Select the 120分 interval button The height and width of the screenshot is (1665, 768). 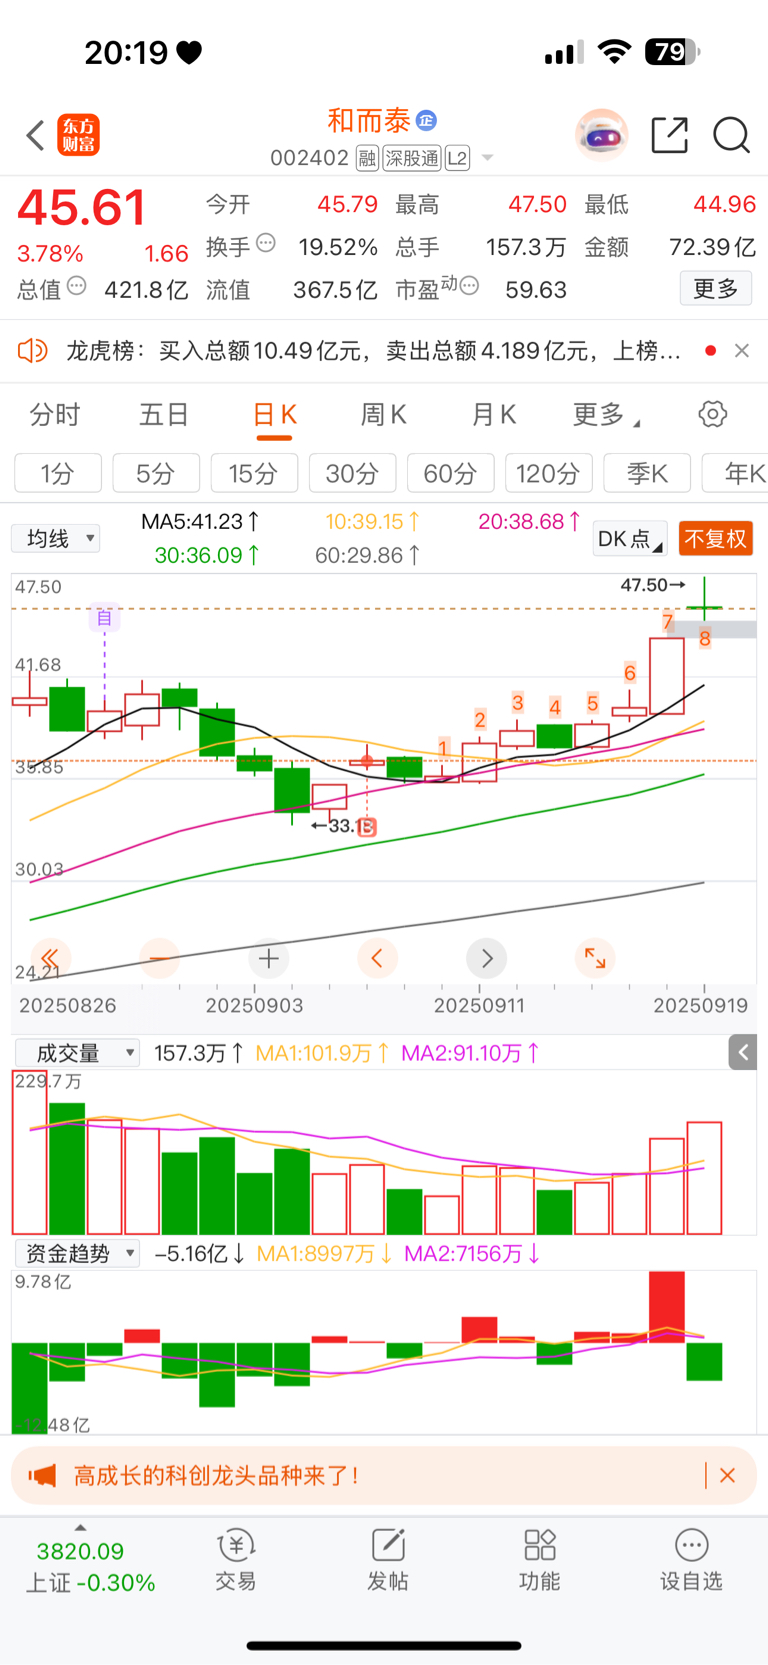(x=549, y=473)
